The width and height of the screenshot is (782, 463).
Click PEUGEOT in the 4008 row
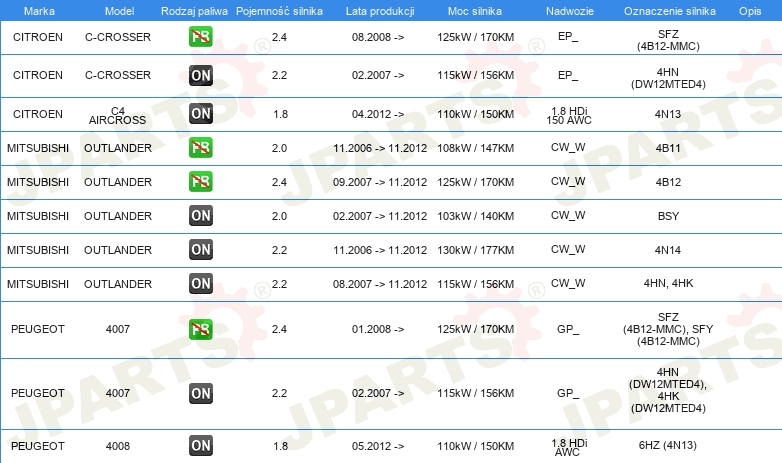[38, 446]
